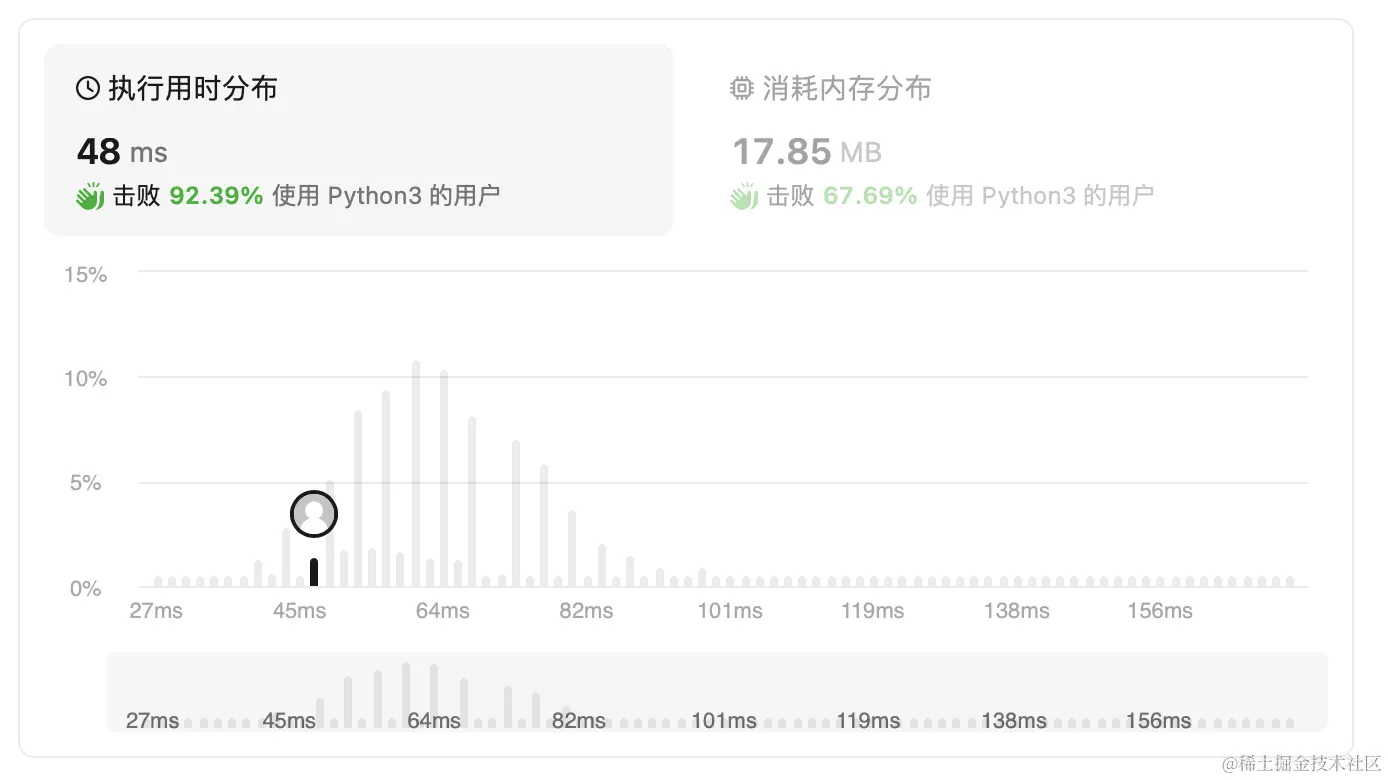Click the 82ms label on the main chart axis
Image resolution: width=1388 pixels, height=780 pixels.
tap(586, 611)
